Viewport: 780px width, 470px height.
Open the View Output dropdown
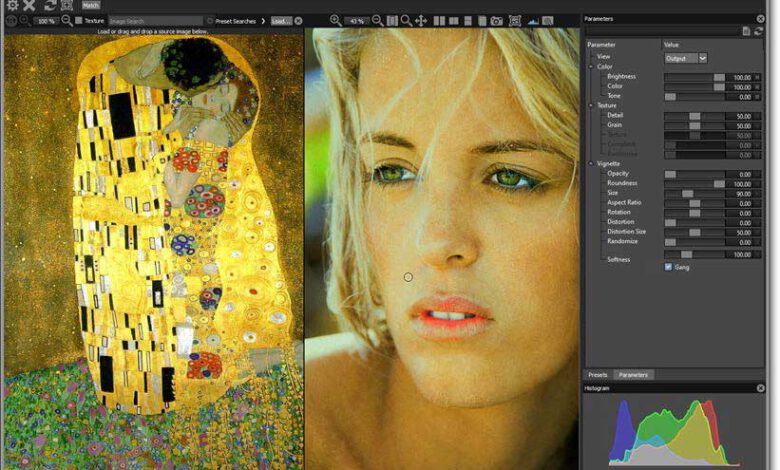point(686,58)
